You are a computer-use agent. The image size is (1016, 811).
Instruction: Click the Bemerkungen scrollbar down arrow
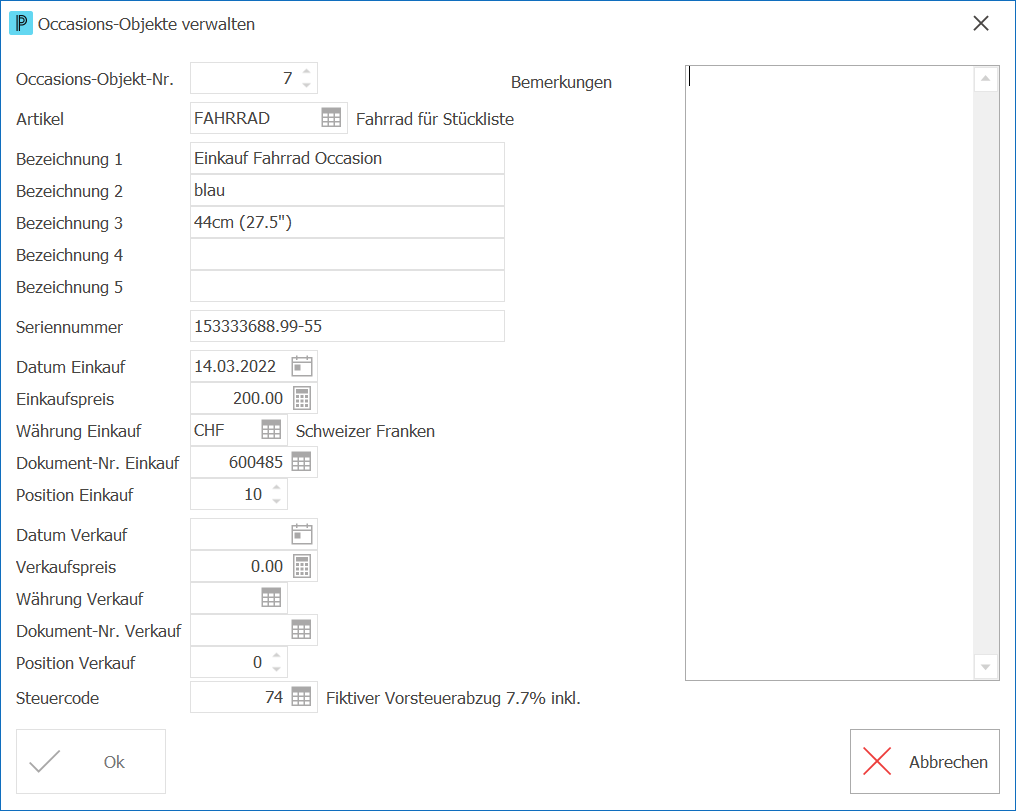986,667
